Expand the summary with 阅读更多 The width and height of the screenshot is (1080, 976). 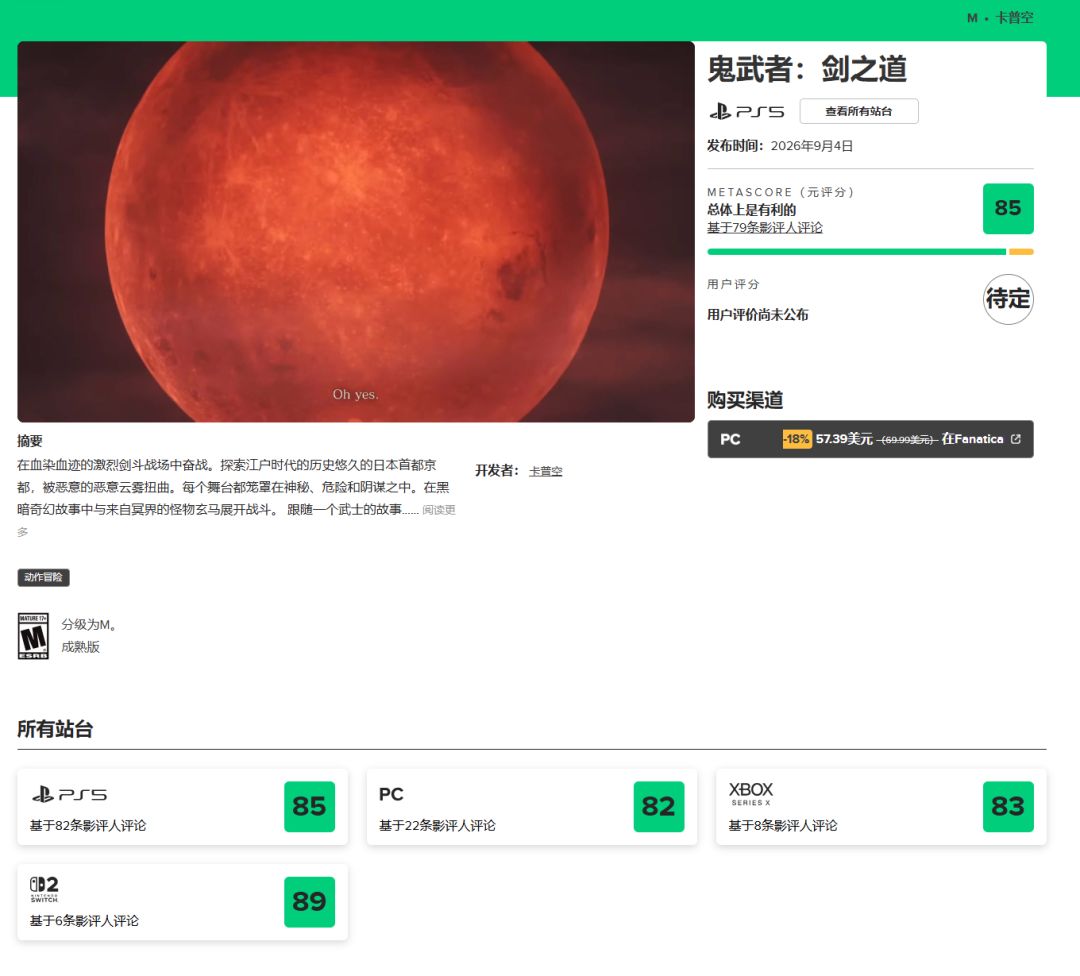439,510
